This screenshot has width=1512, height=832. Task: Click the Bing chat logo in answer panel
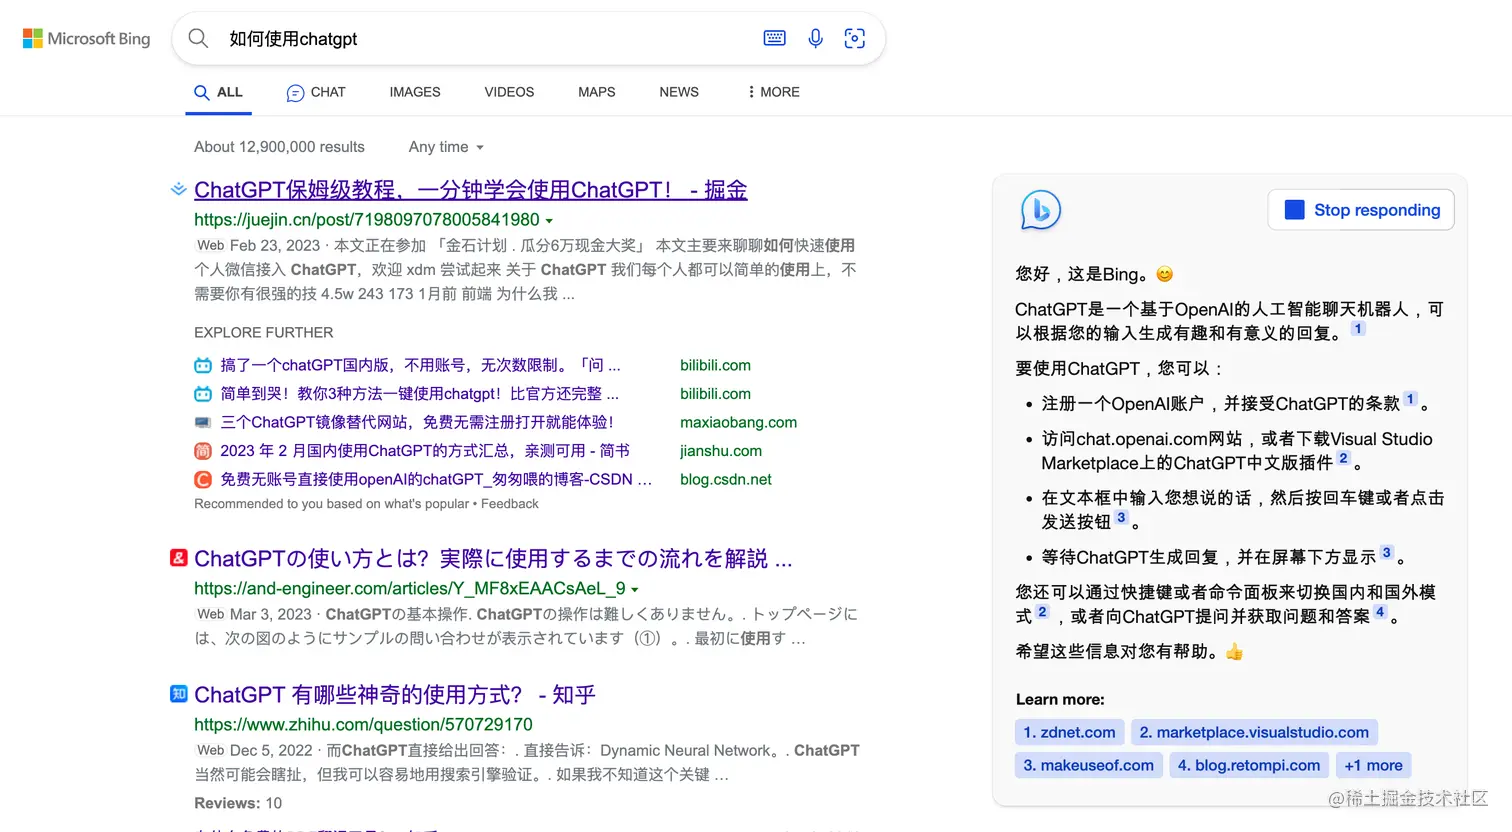(x=1041, y=210)
